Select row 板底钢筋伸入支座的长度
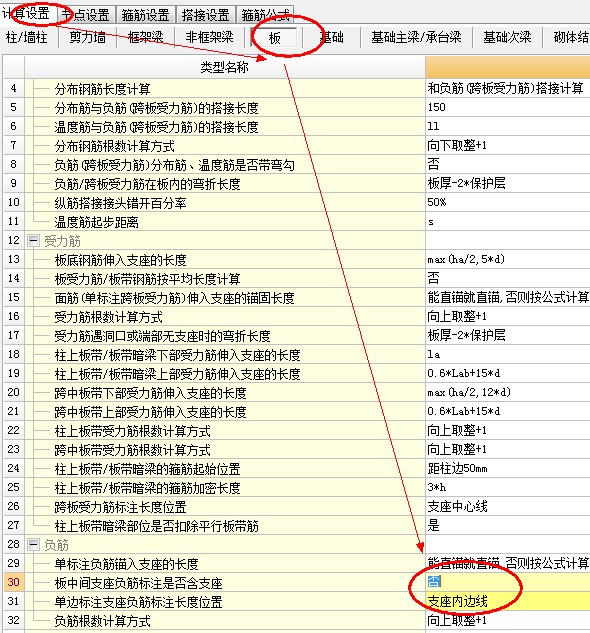 (225, 260)
